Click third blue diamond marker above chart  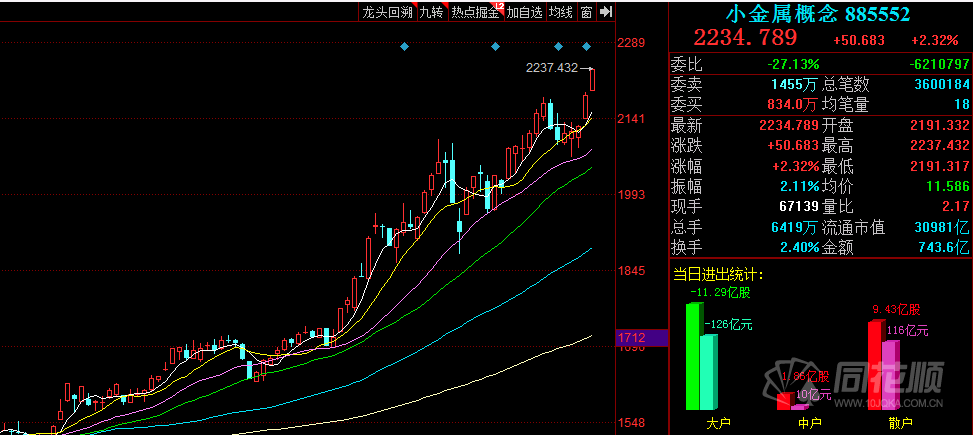coord(558,47)
